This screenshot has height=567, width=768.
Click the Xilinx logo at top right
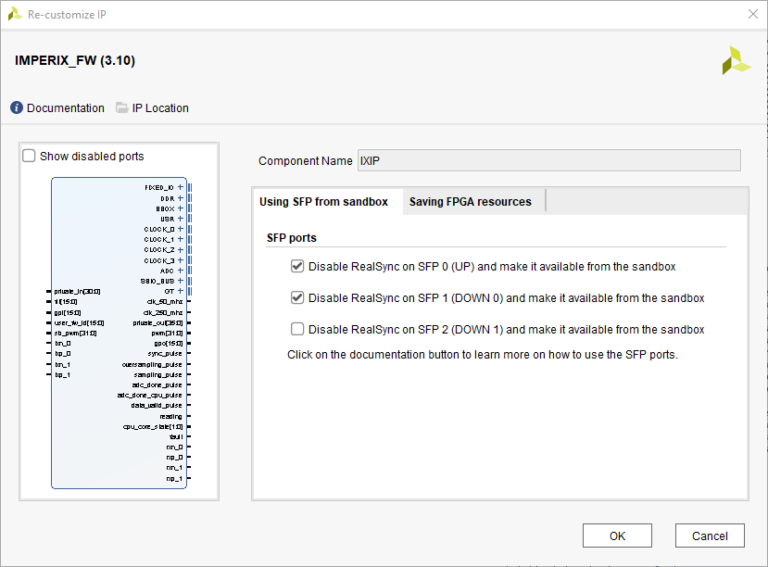tap(736, 60)
